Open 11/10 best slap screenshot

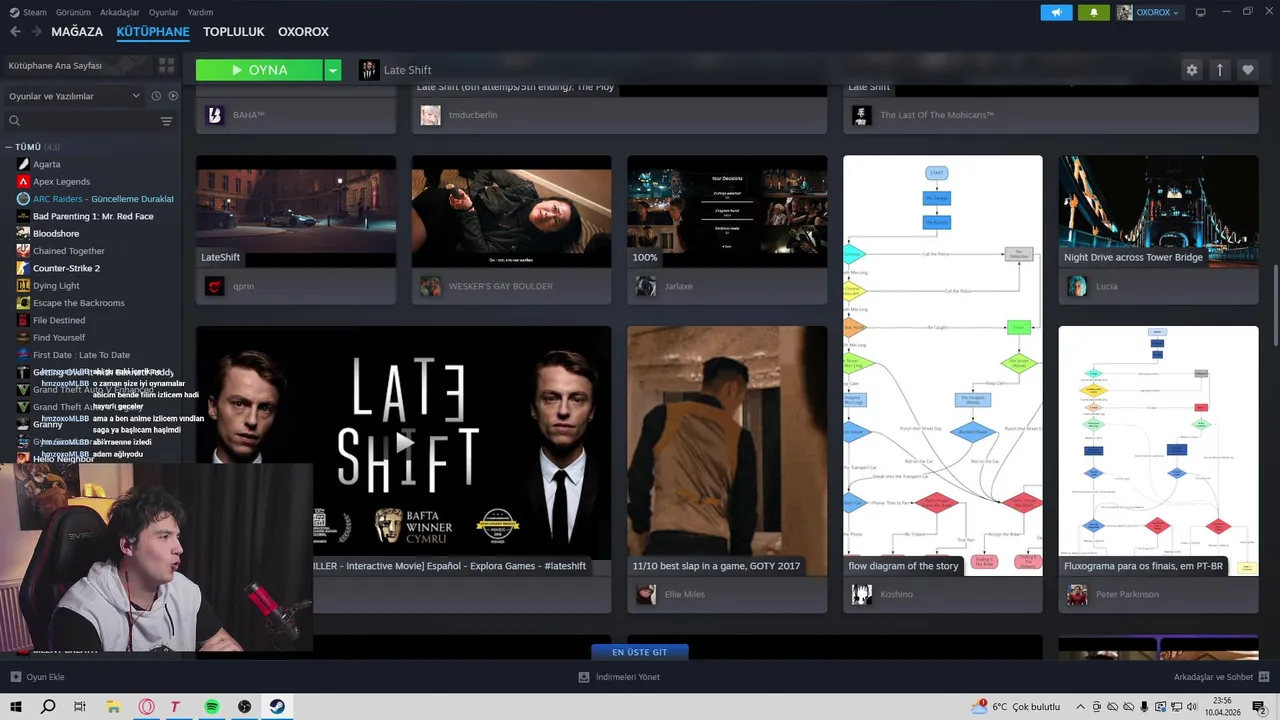click(x=727, y=450)
